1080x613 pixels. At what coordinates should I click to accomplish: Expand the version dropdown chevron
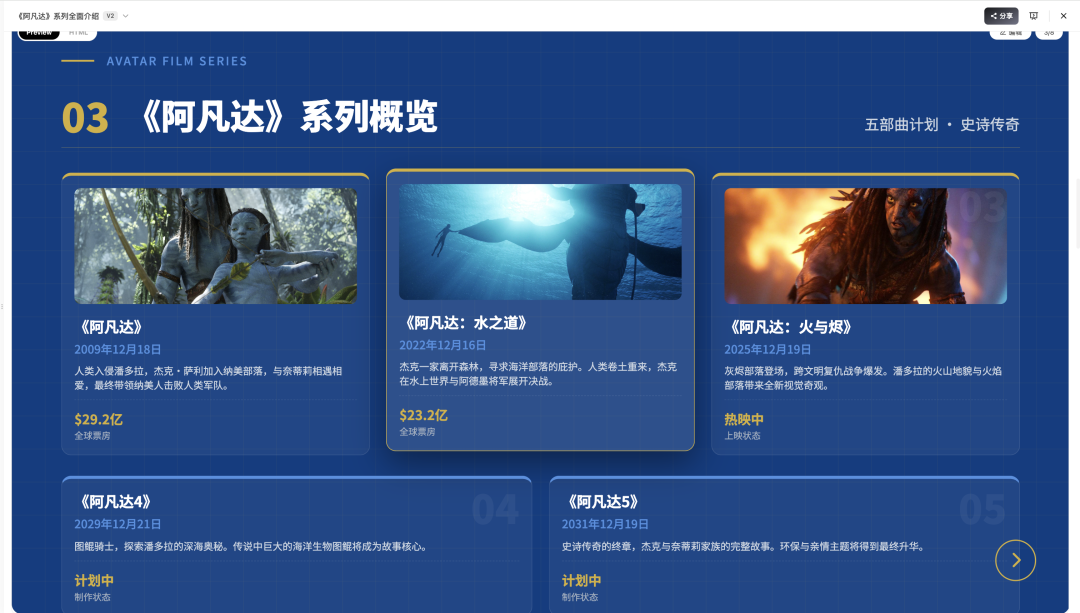(x=125, y=16)
